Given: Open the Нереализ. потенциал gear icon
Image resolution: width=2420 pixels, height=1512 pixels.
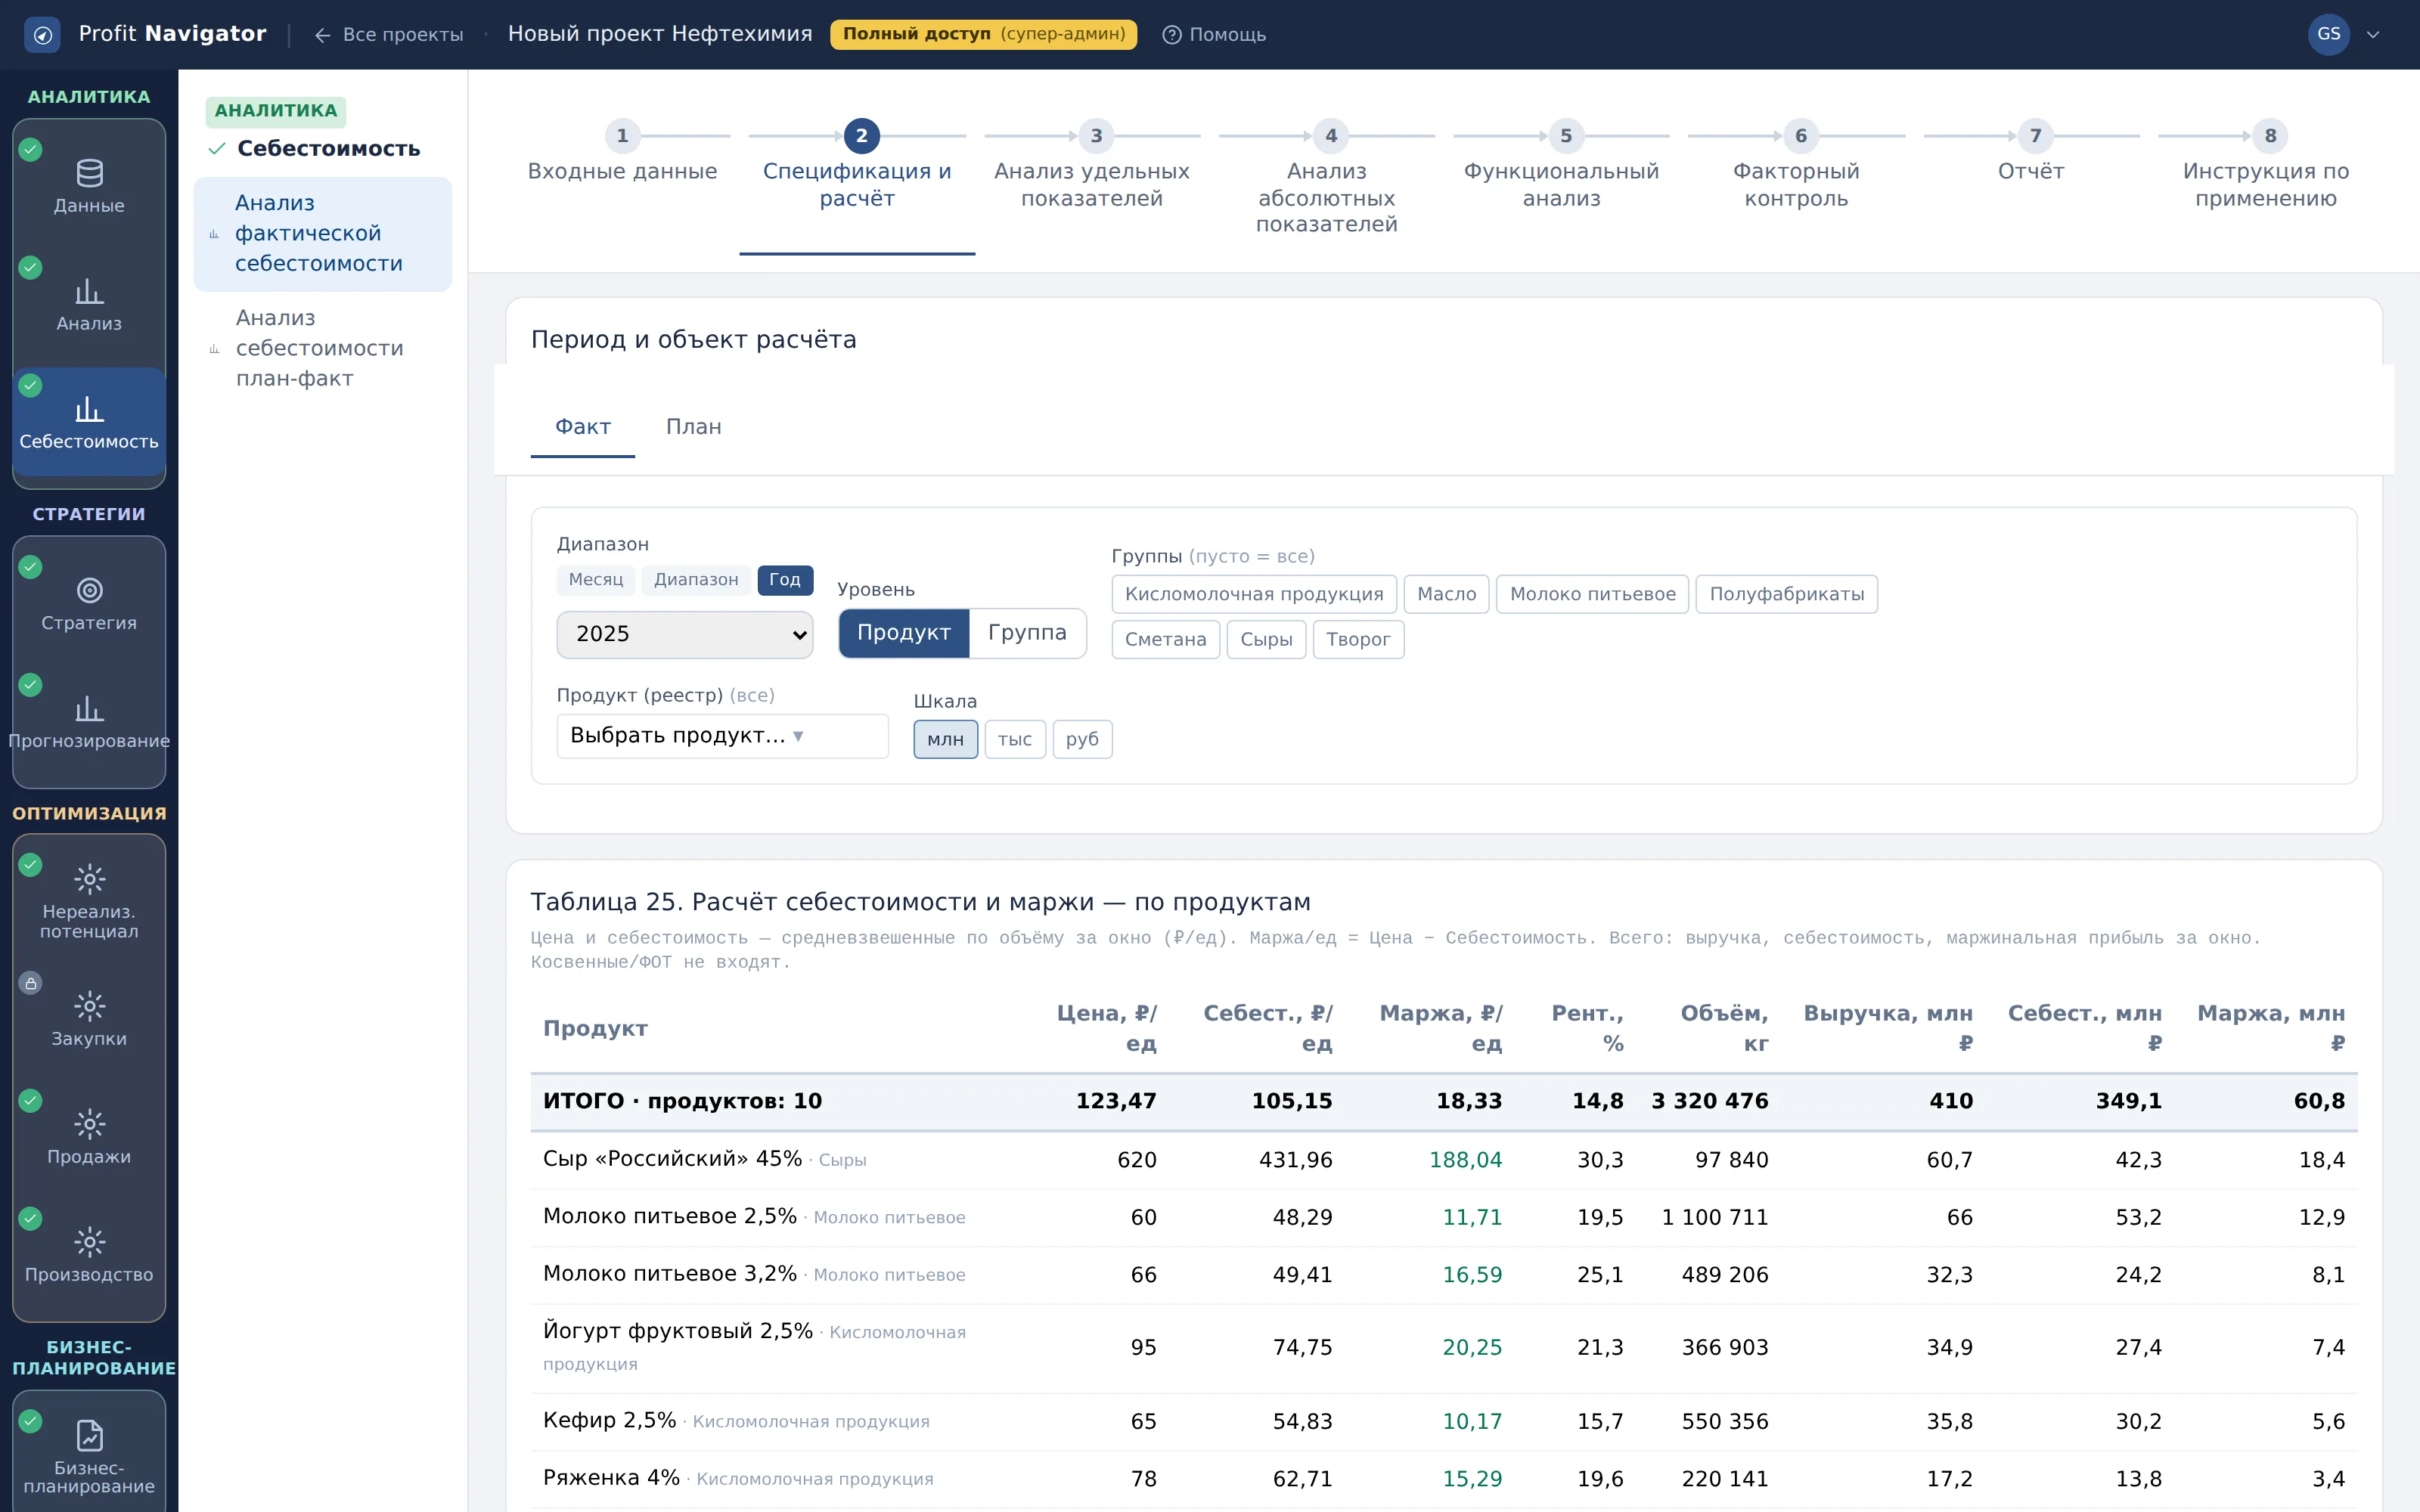Looking at the screenshot, I should pyautogui.click(x=89, y=879).
